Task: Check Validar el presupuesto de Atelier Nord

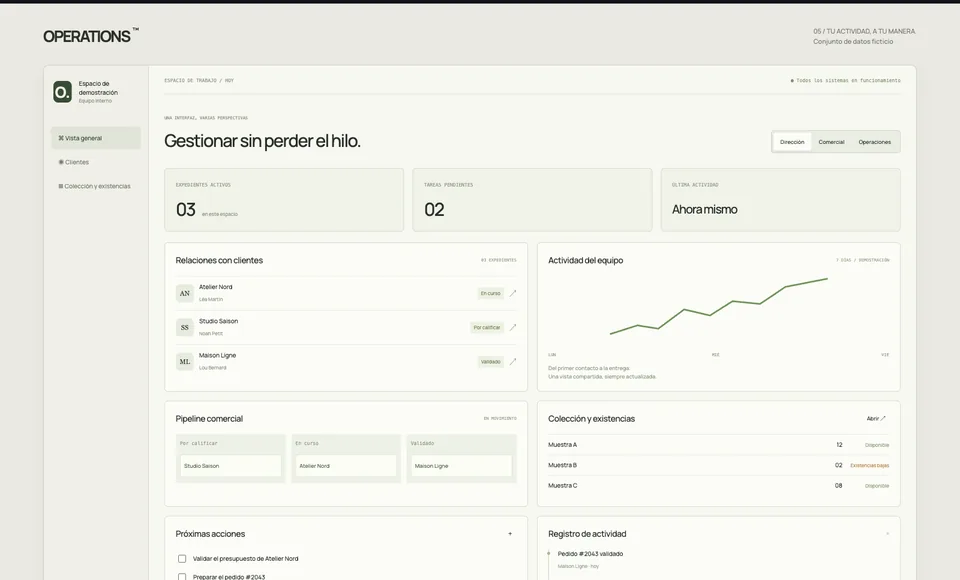Action: 182,559
